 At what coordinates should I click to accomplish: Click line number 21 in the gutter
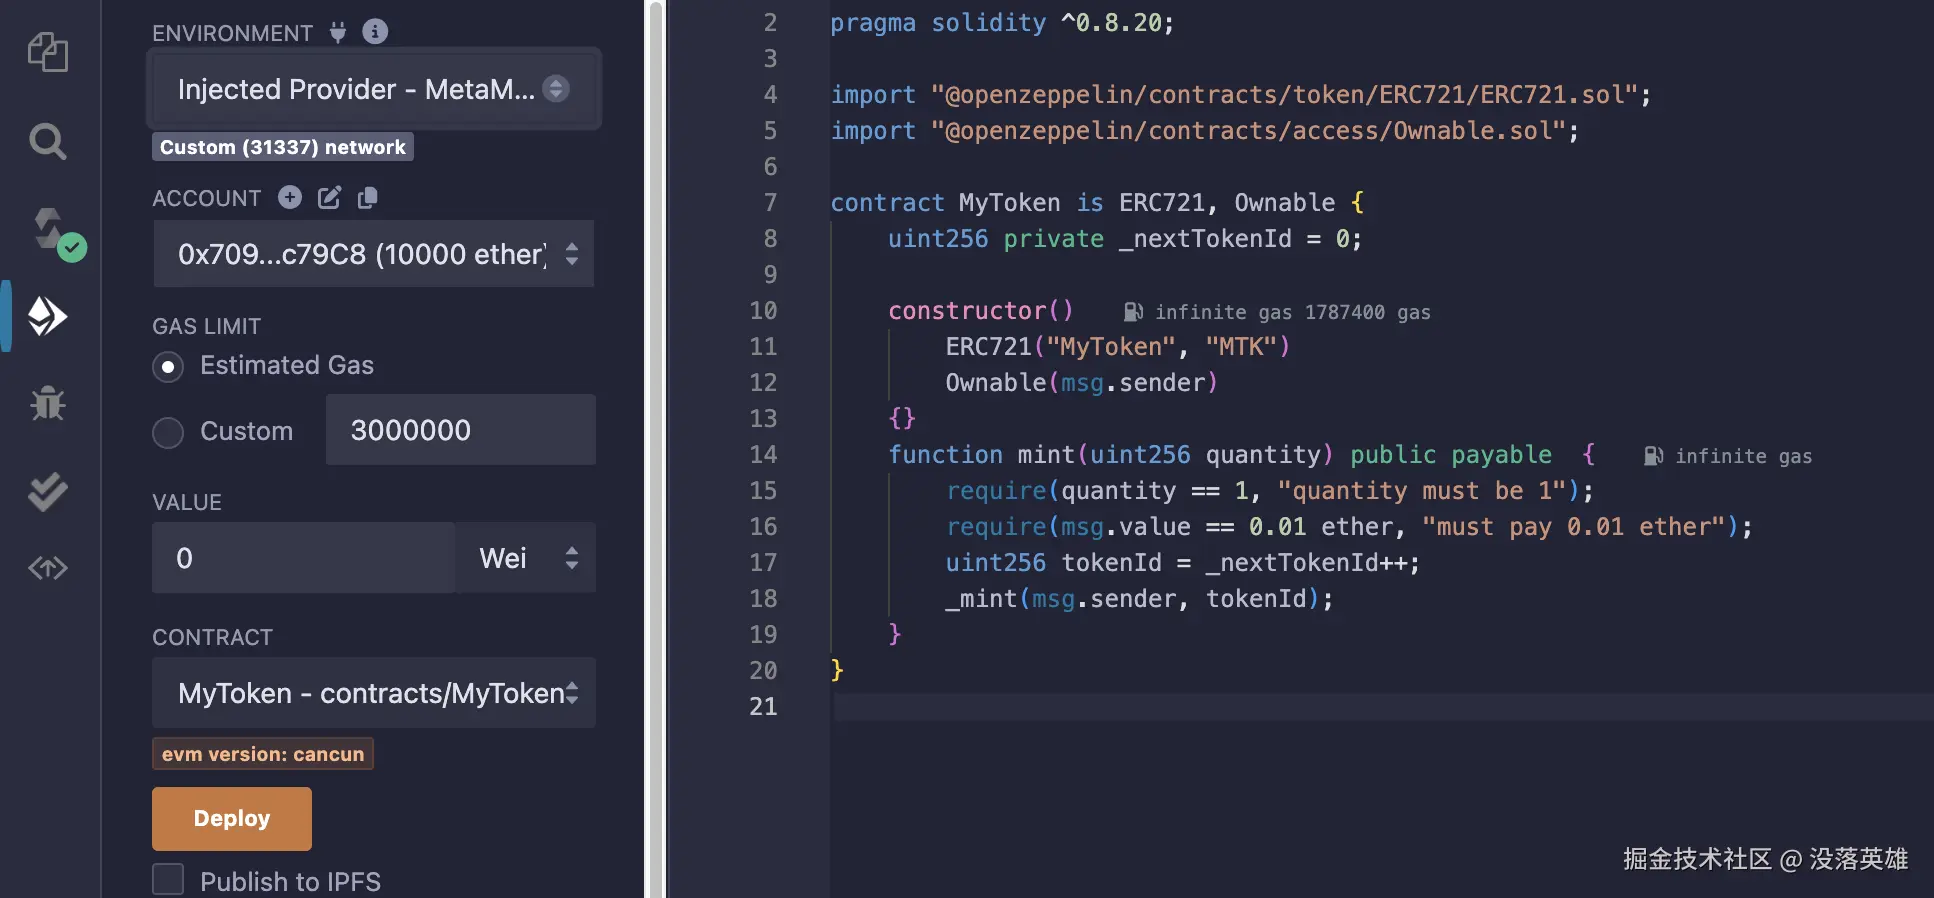point(763,707)
